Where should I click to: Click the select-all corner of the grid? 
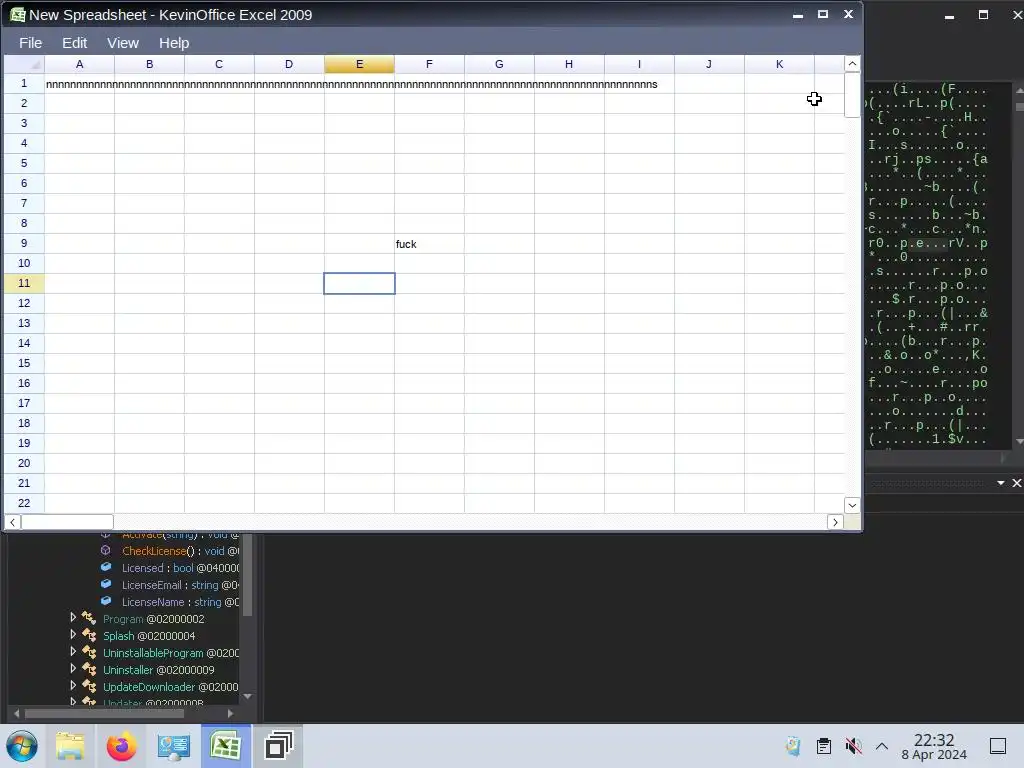24,64
